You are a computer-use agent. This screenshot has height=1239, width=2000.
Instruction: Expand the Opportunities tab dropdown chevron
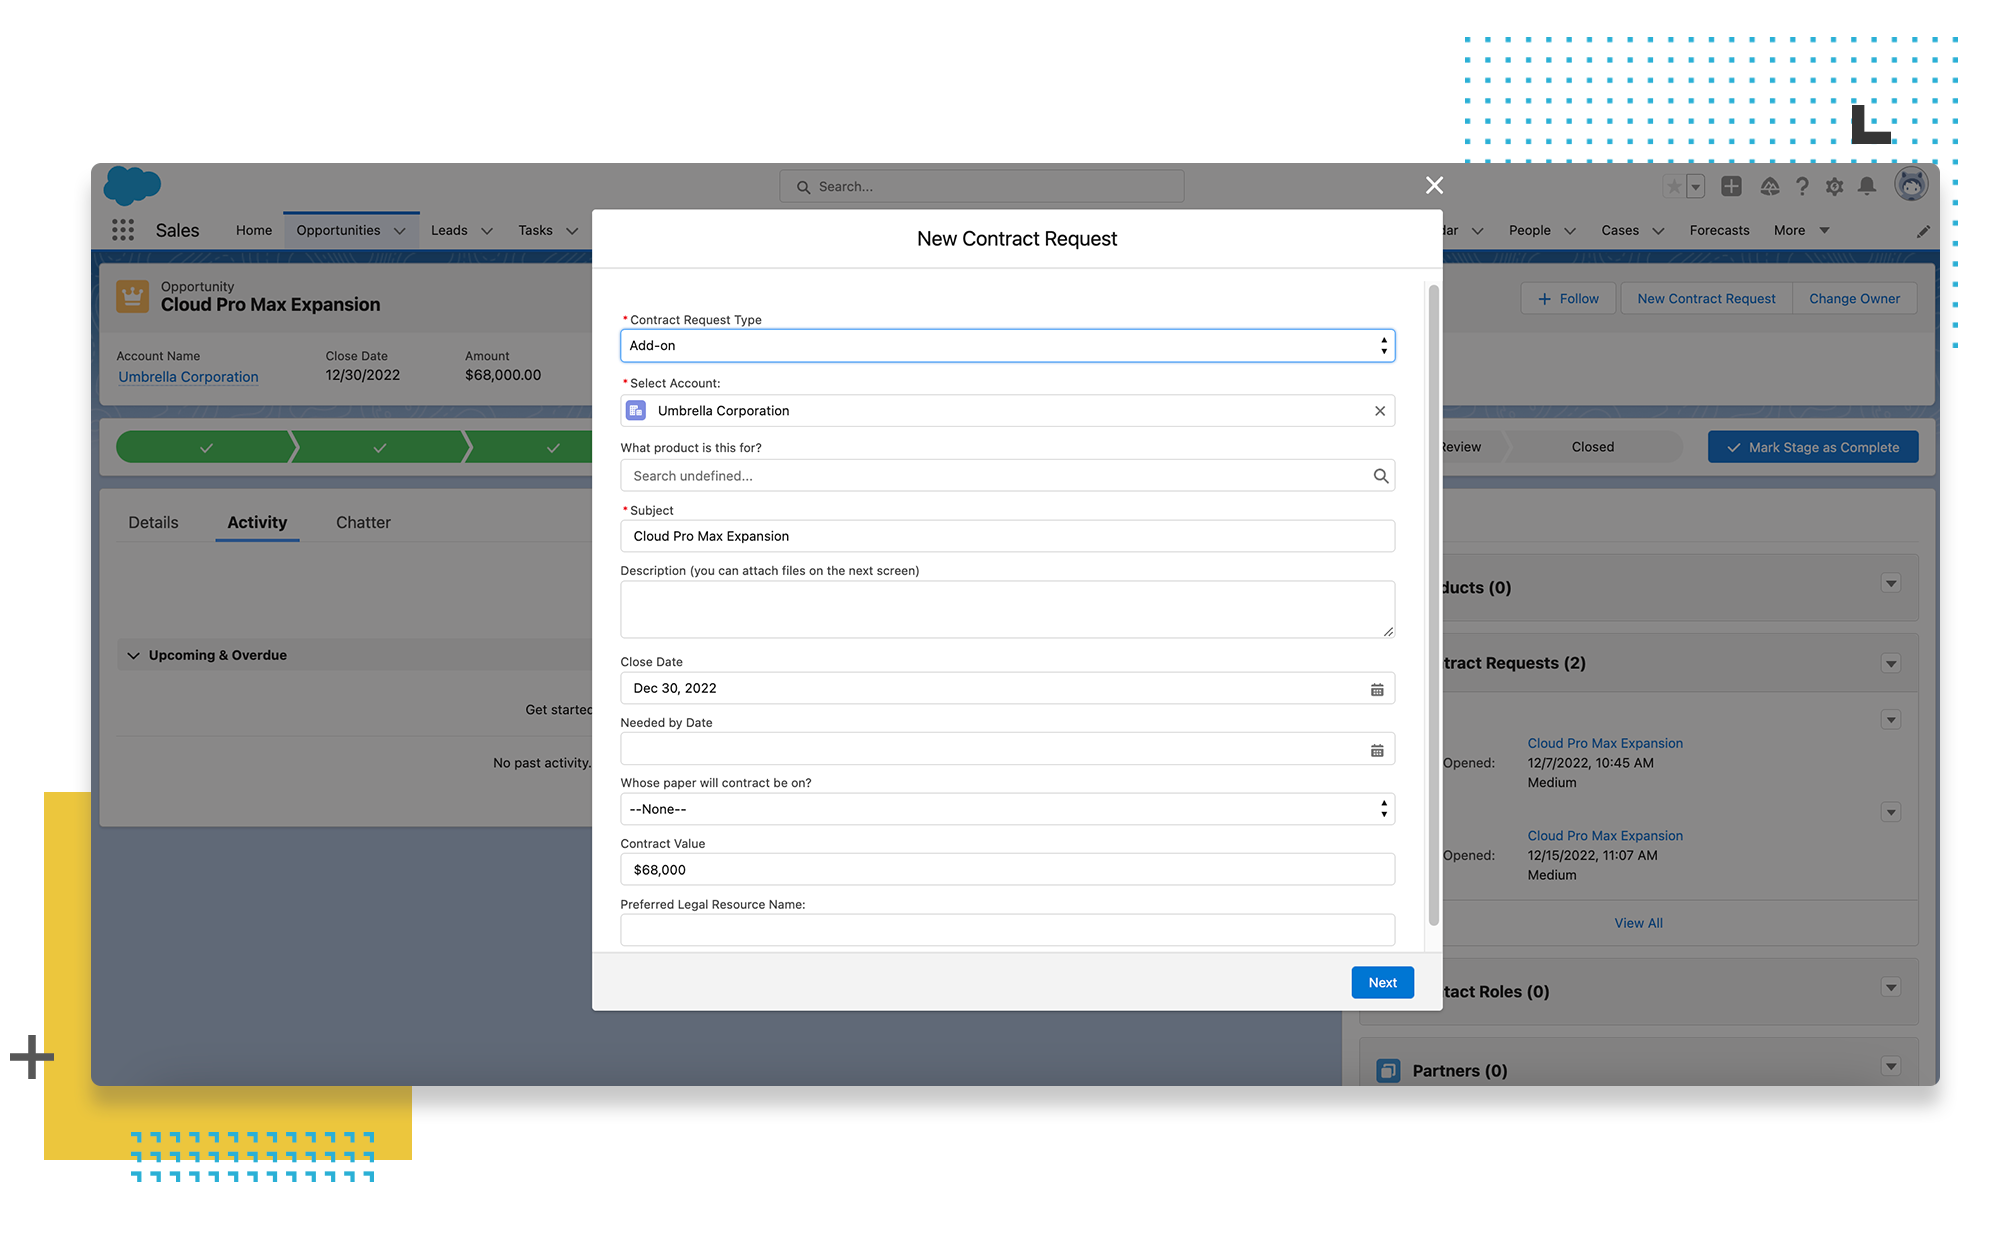400,231
